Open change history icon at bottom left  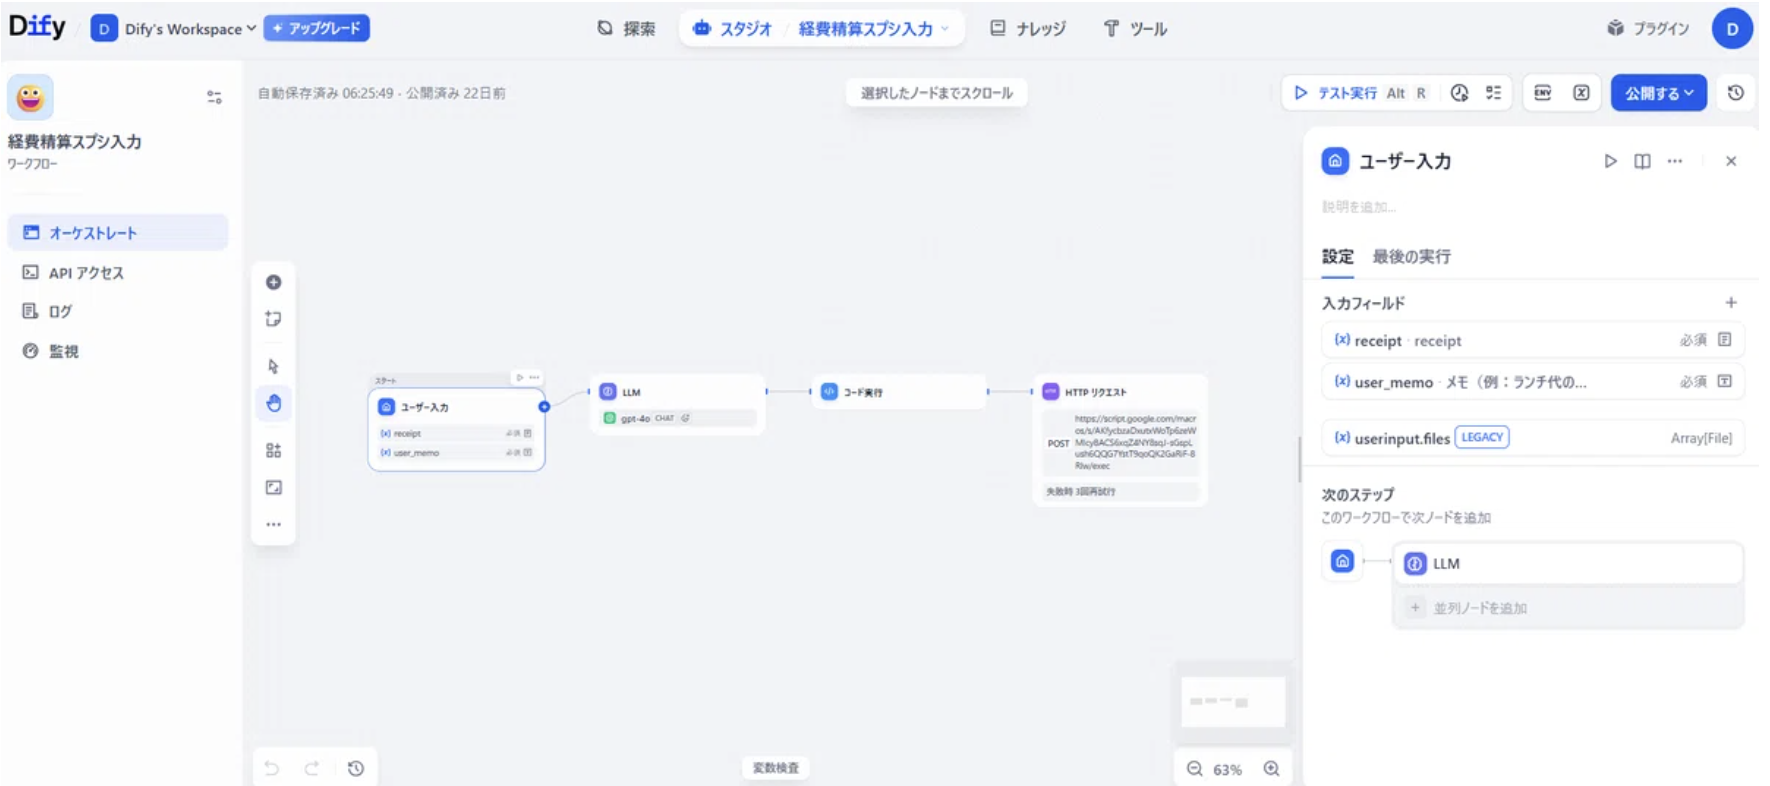click(x=356, y=768)
